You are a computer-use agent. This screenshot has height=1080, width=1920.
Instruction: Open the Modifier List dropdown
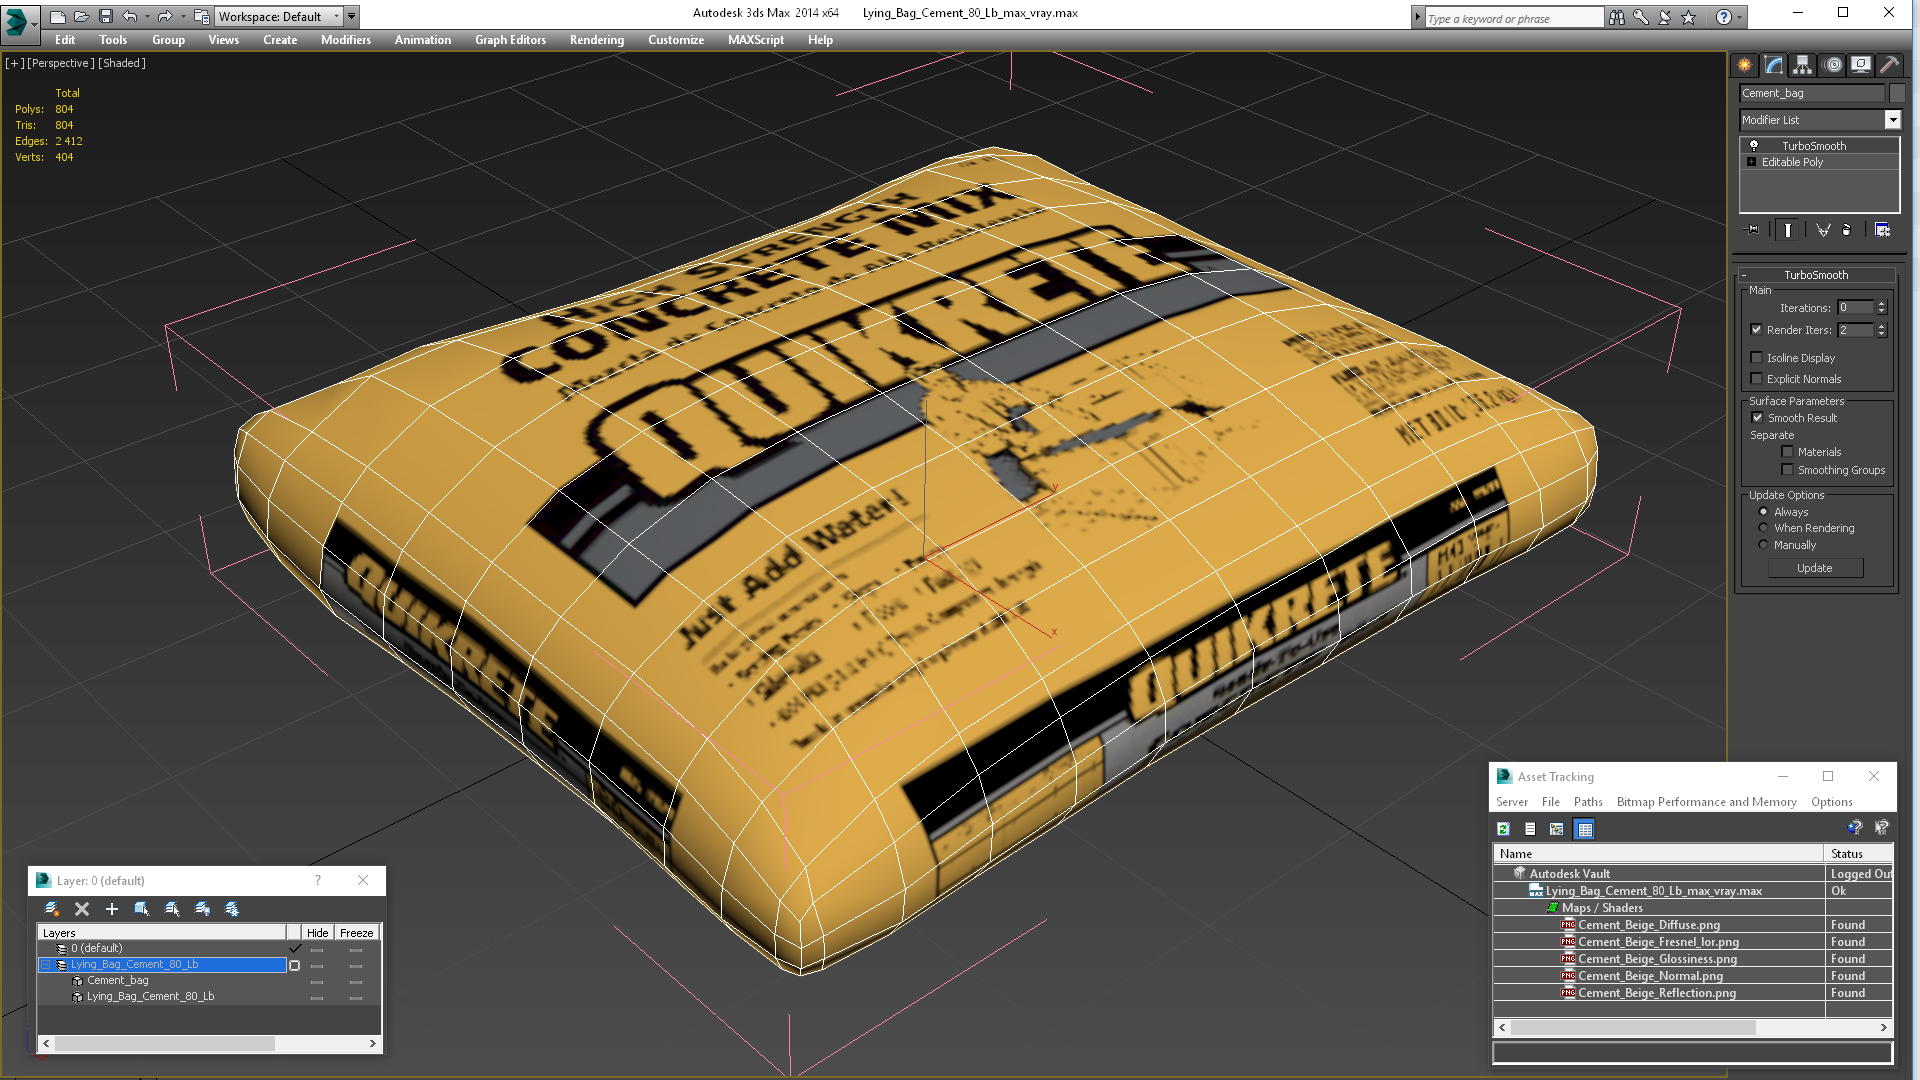click(1892, 120)
